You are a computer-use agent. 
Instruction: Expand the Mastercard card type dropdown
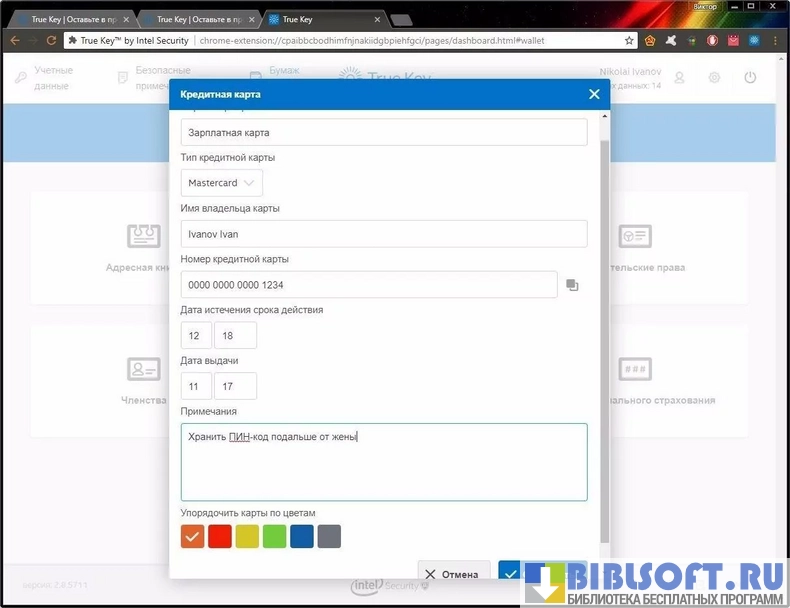[222, 183]
